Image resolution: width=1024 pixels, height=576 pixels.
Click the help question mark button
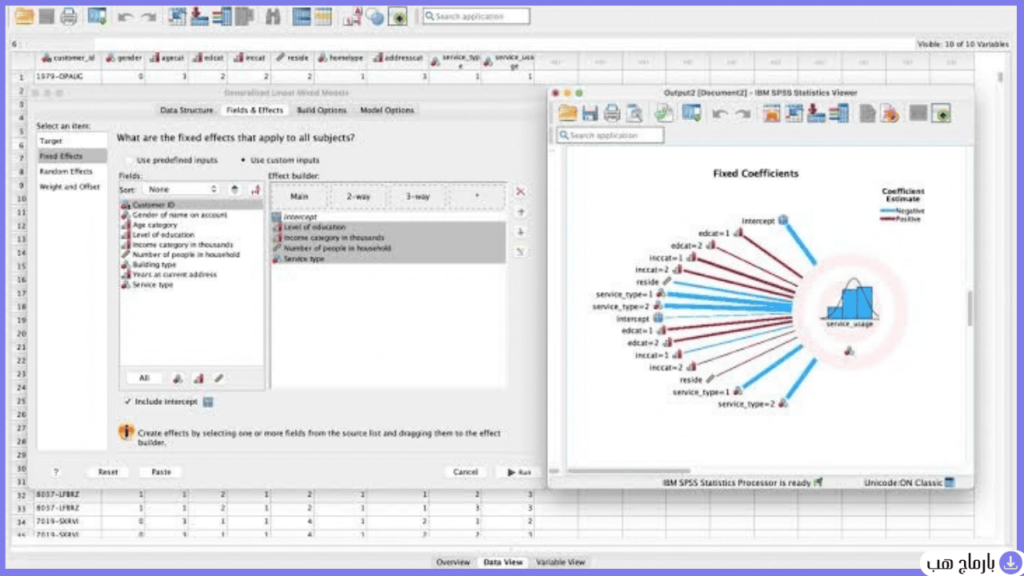[56, 472]
